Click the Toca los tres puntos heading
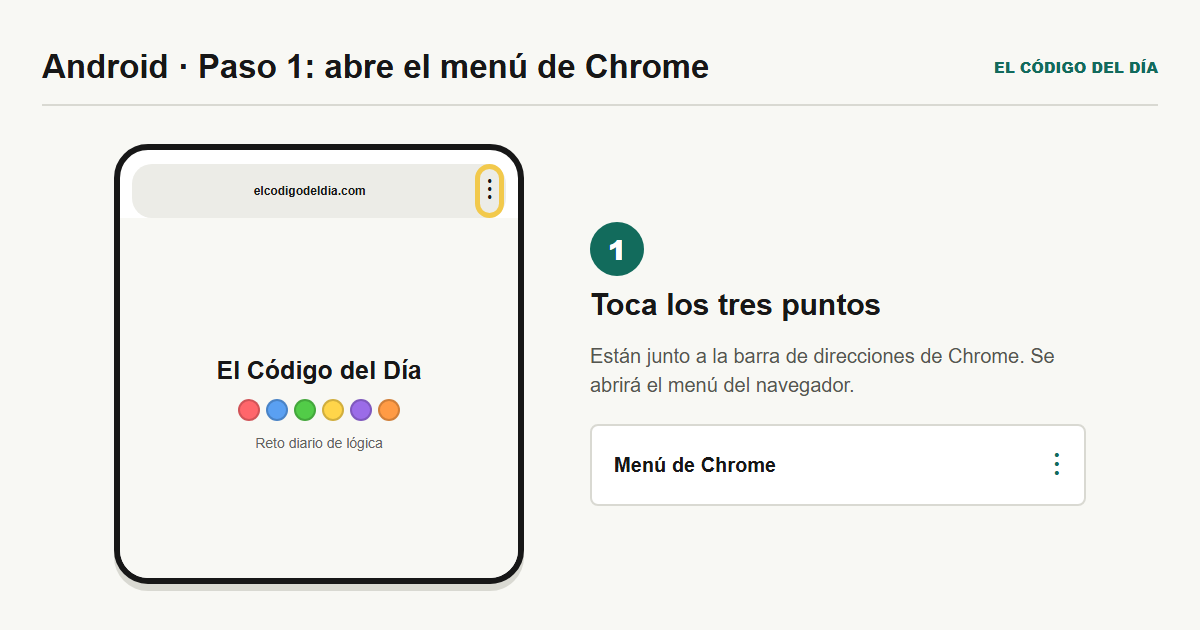Viewport: 1200px width, 630px height. (736, 304)
